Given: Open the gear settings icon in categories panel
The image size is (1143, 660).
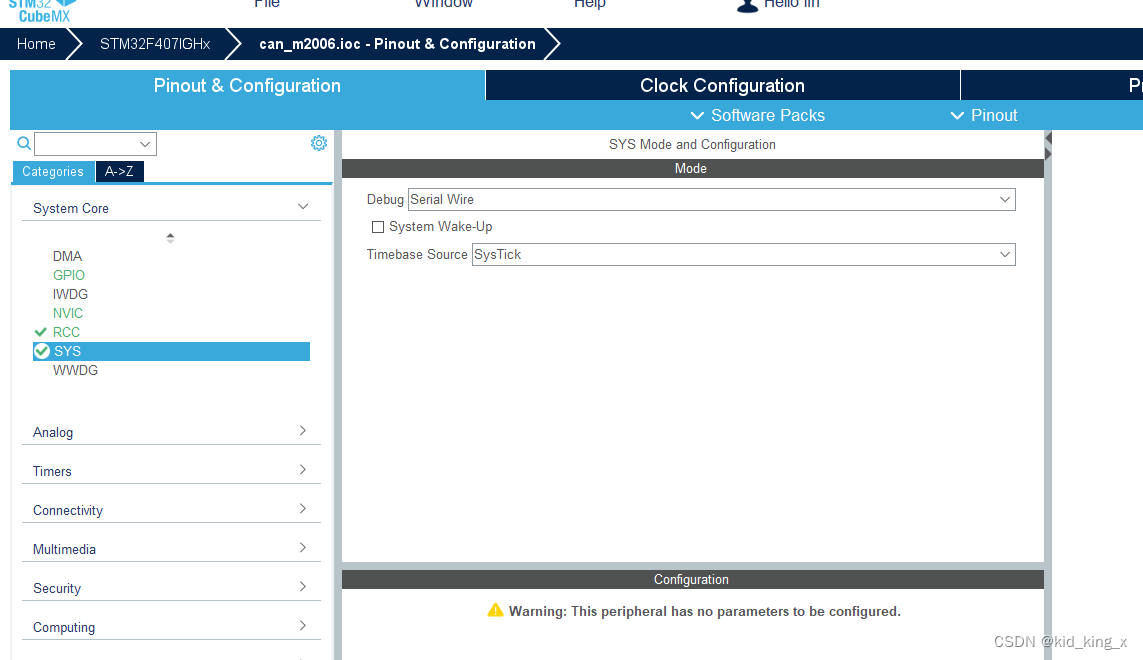Looking at the screenshot, I should pyautogui.click(x=319, y=143).
